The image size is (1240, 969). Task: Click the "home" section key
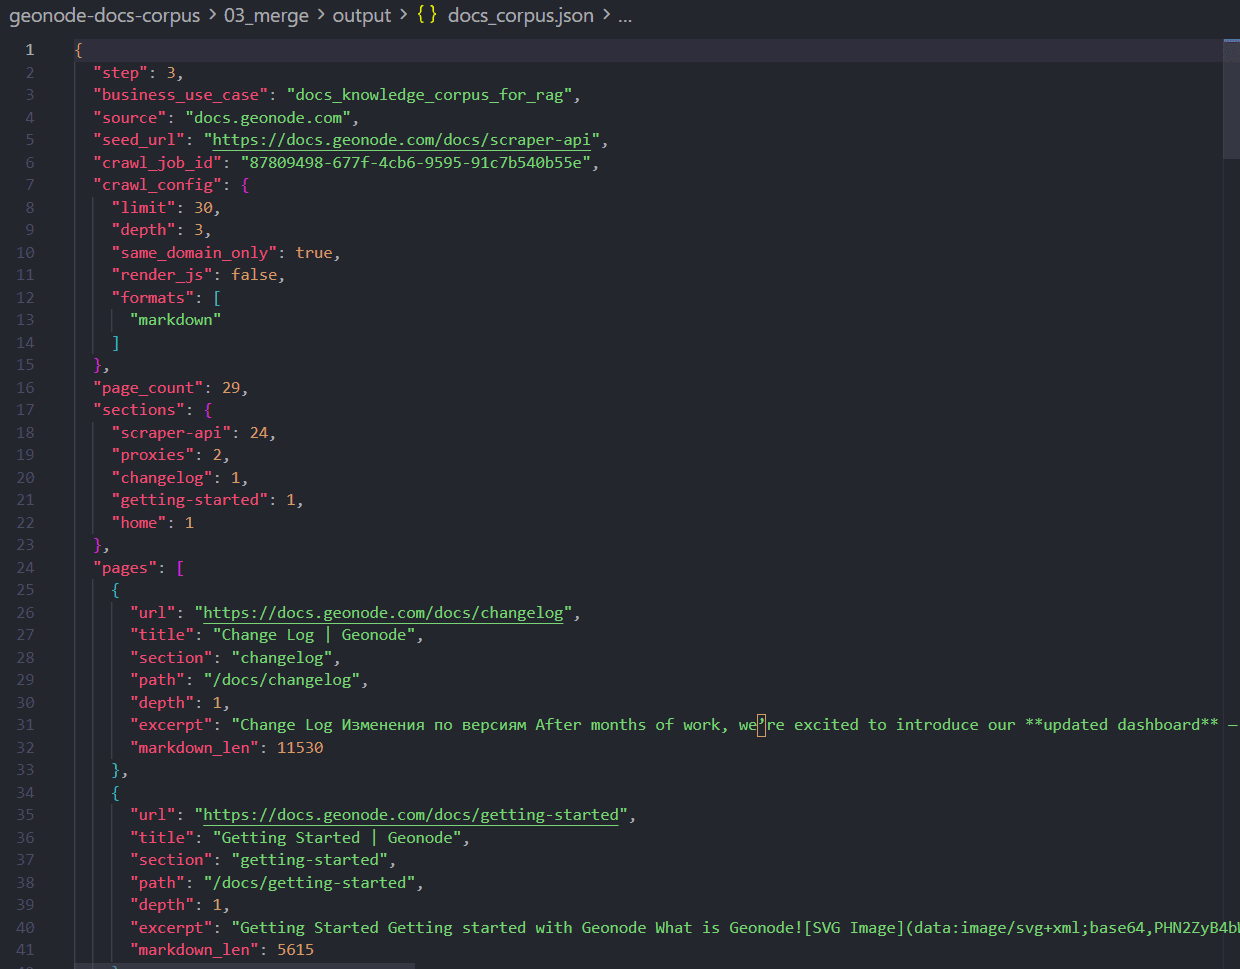[139, 523]
